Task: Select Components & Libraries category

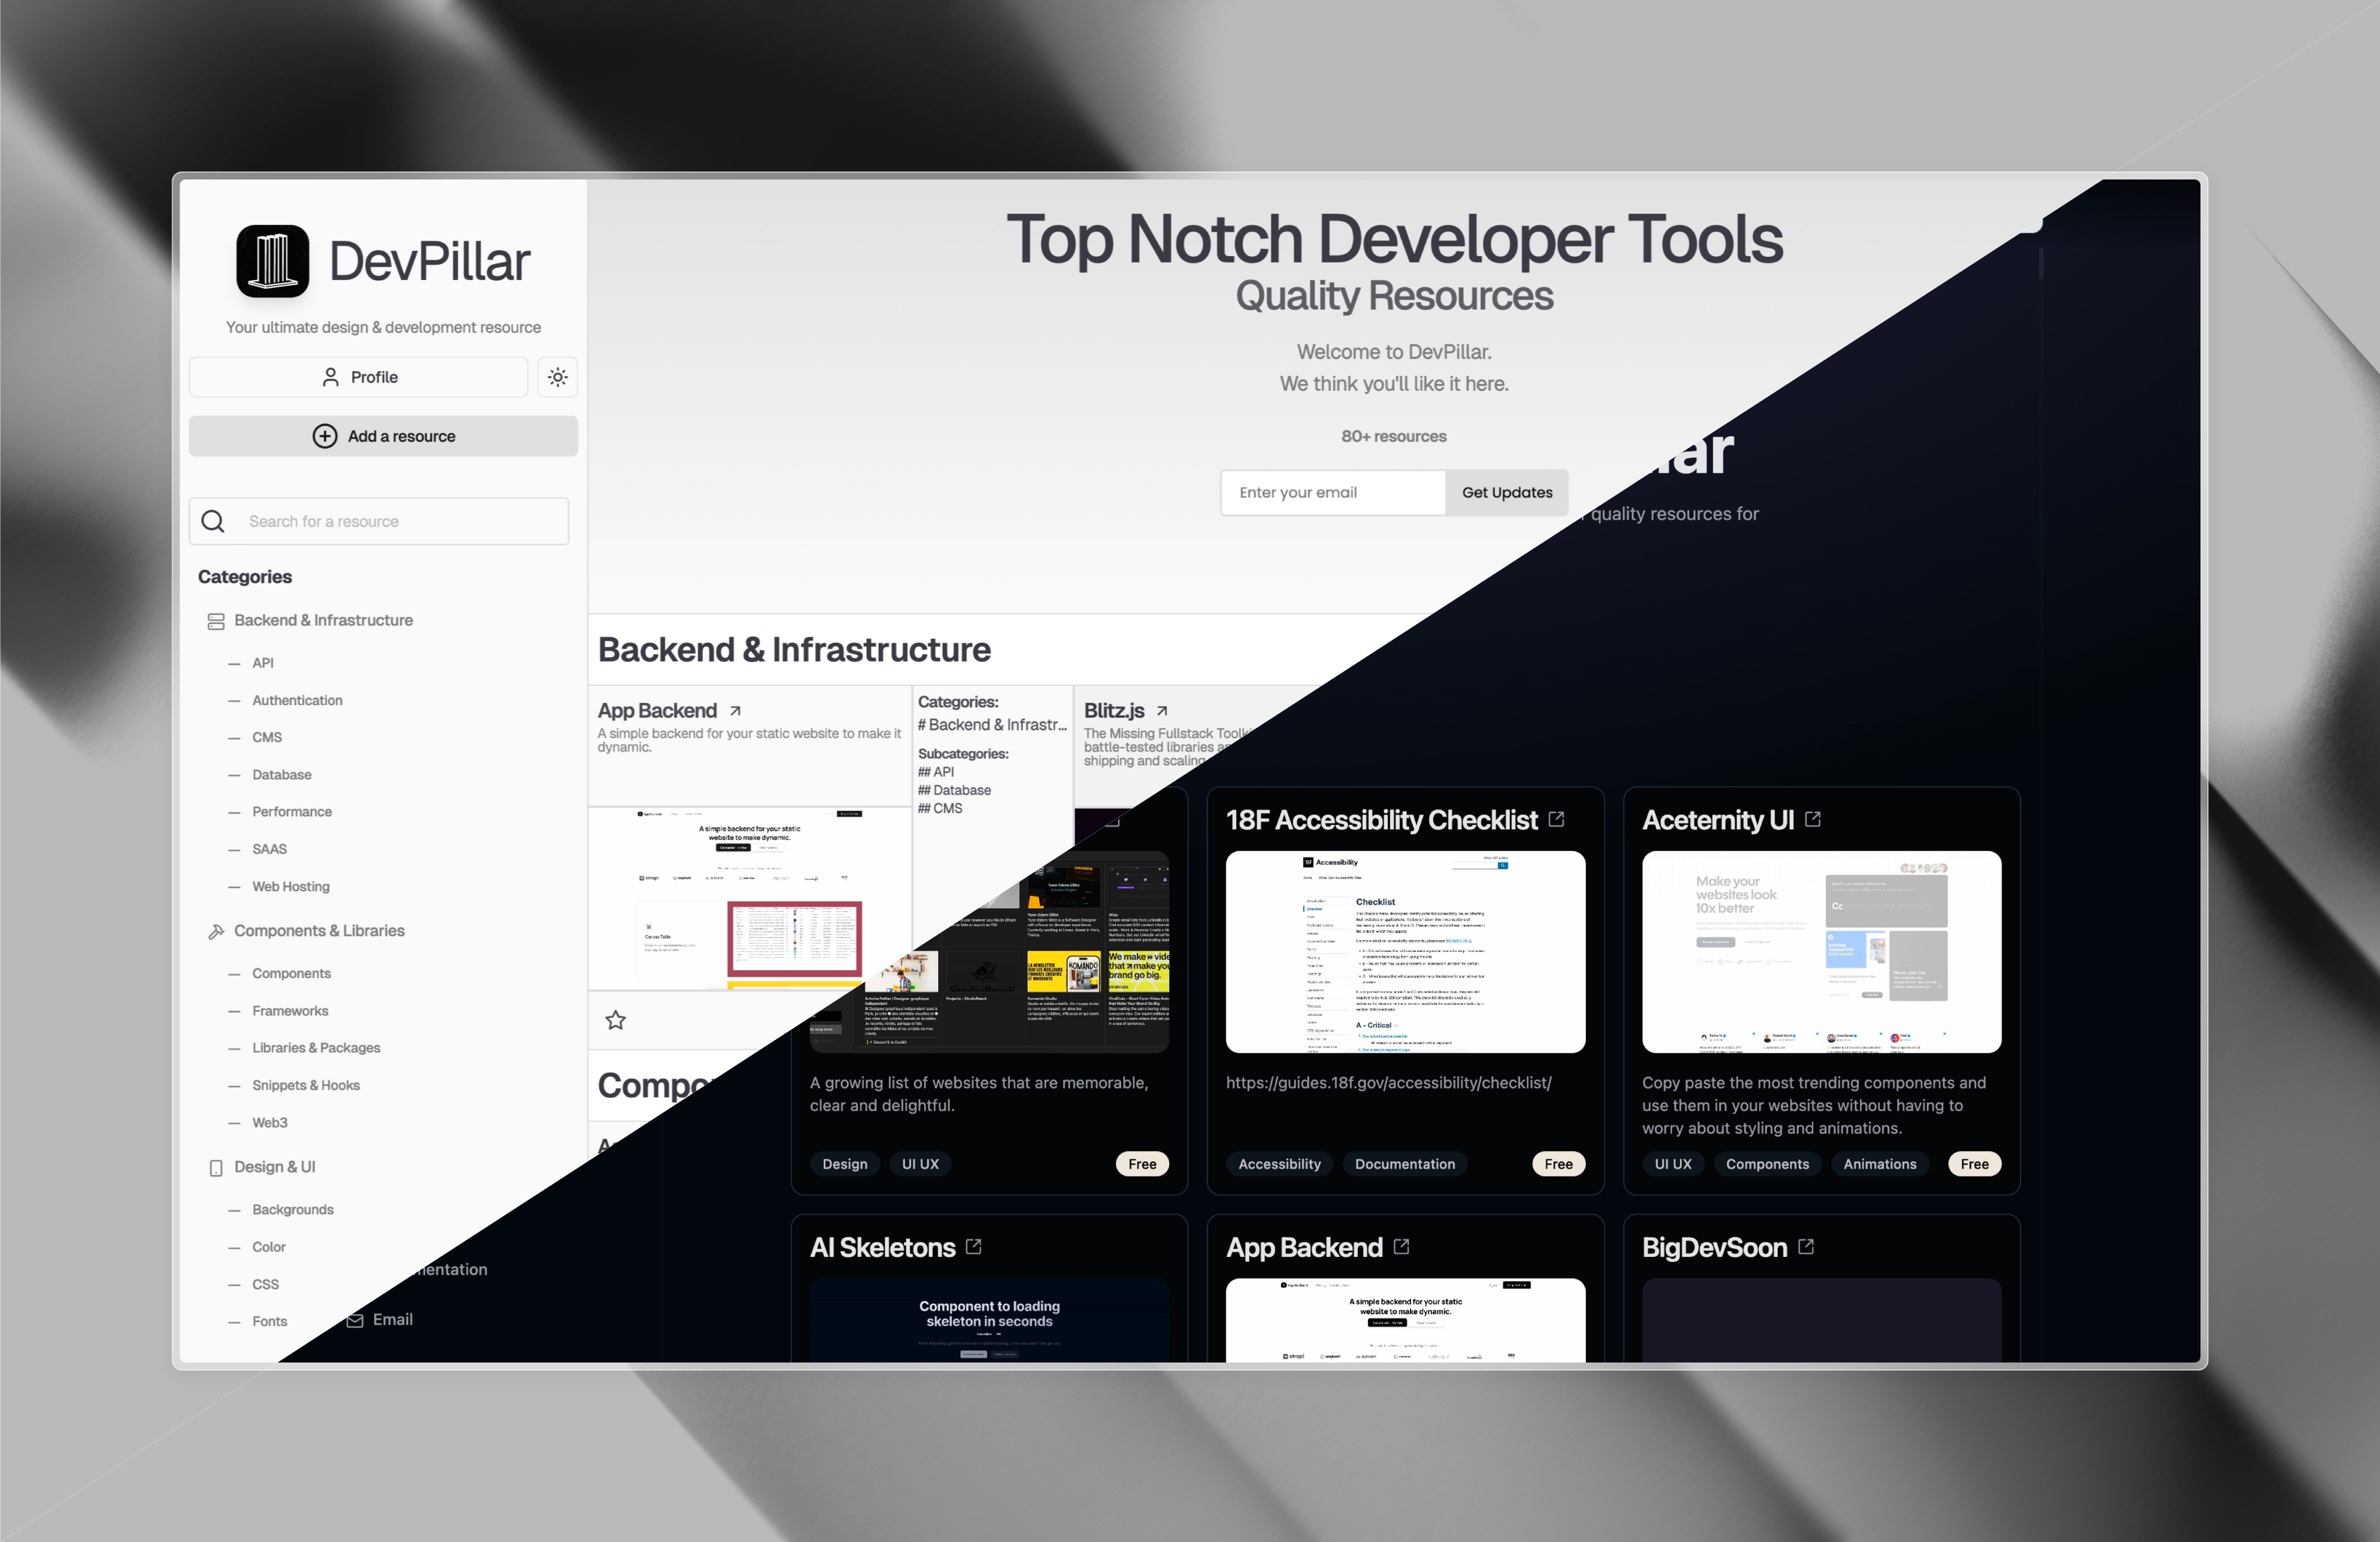Action: [319, 930]
